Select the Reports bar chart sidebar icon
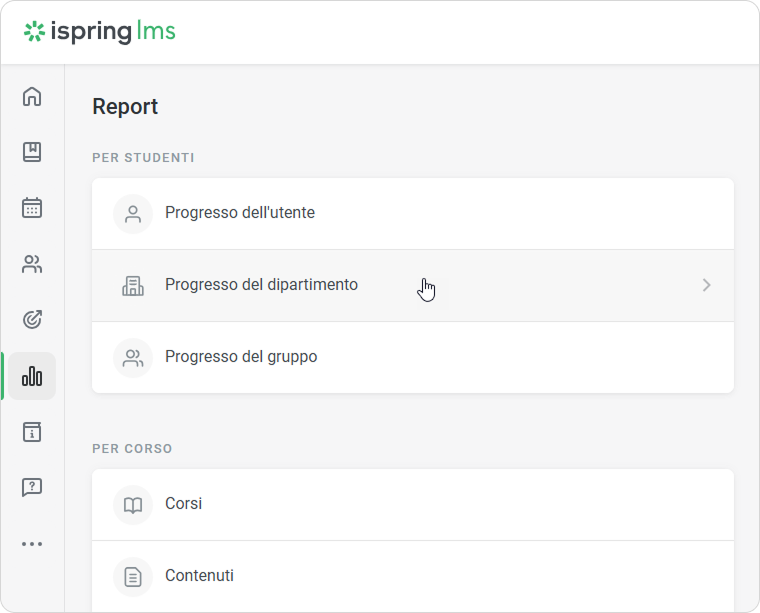Screen dimensions: 760x613 point(32,376)
